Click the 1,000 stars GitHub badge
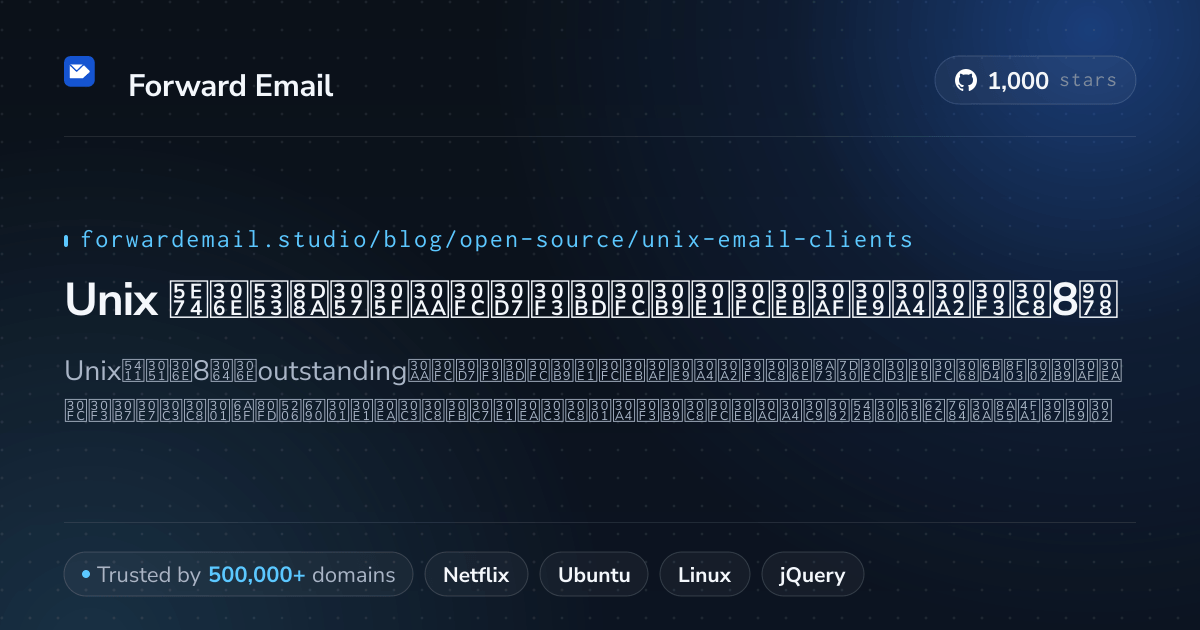This screenshot has width=1200, height=630. pos(1035,80)
